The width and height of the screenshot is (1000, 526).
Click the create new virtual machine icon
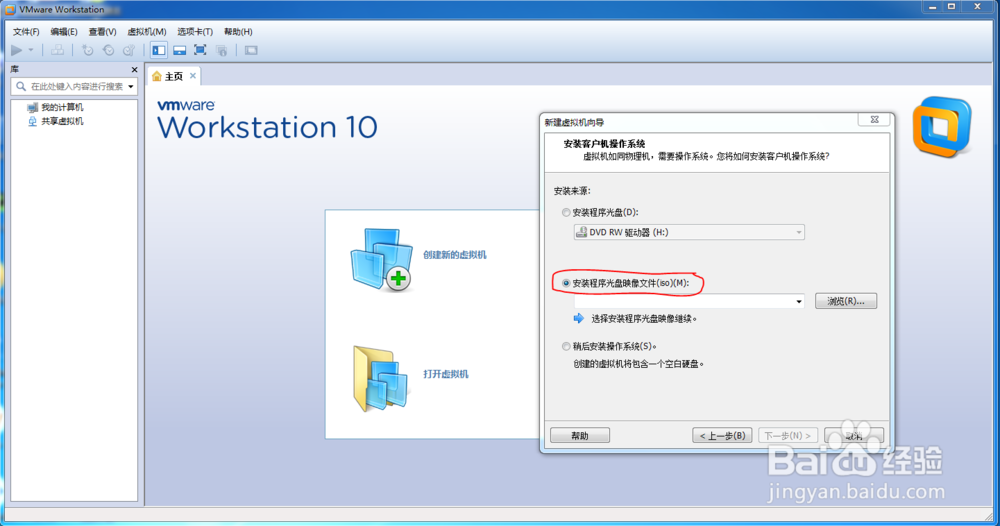click(381, 260)
